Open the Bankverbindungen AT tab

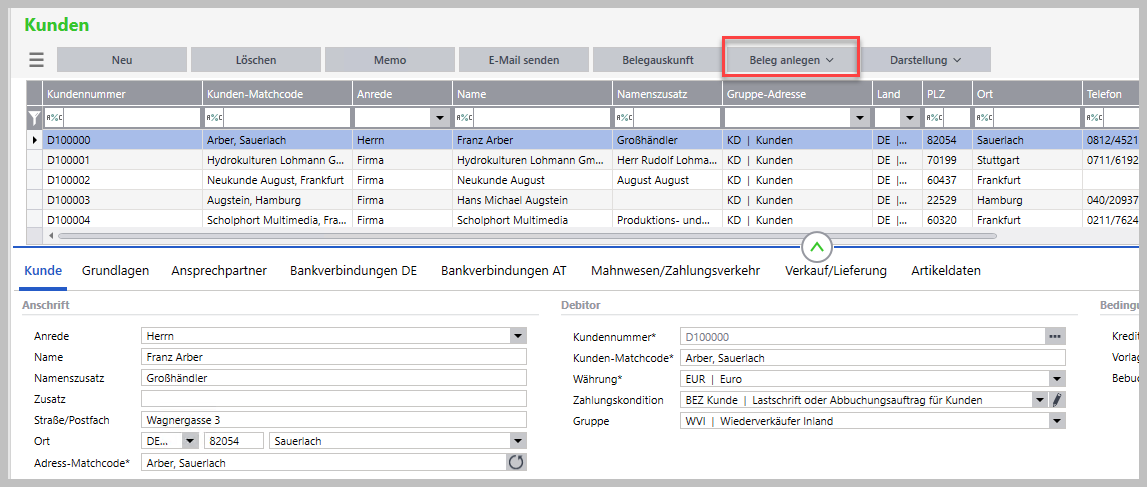point(504,271)
